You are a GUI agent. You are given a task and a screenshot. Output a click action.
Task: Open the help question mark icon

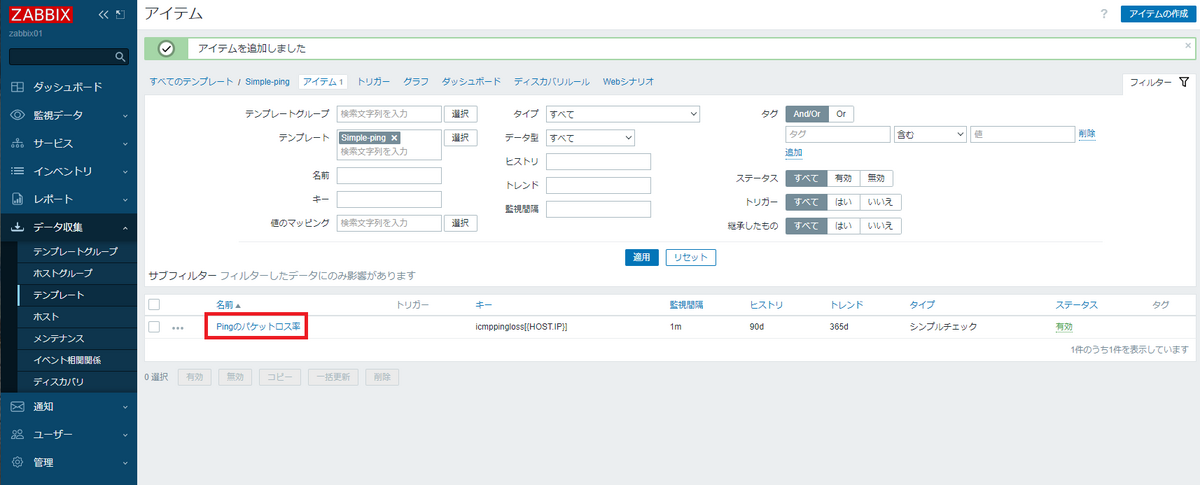[1104, 14]
